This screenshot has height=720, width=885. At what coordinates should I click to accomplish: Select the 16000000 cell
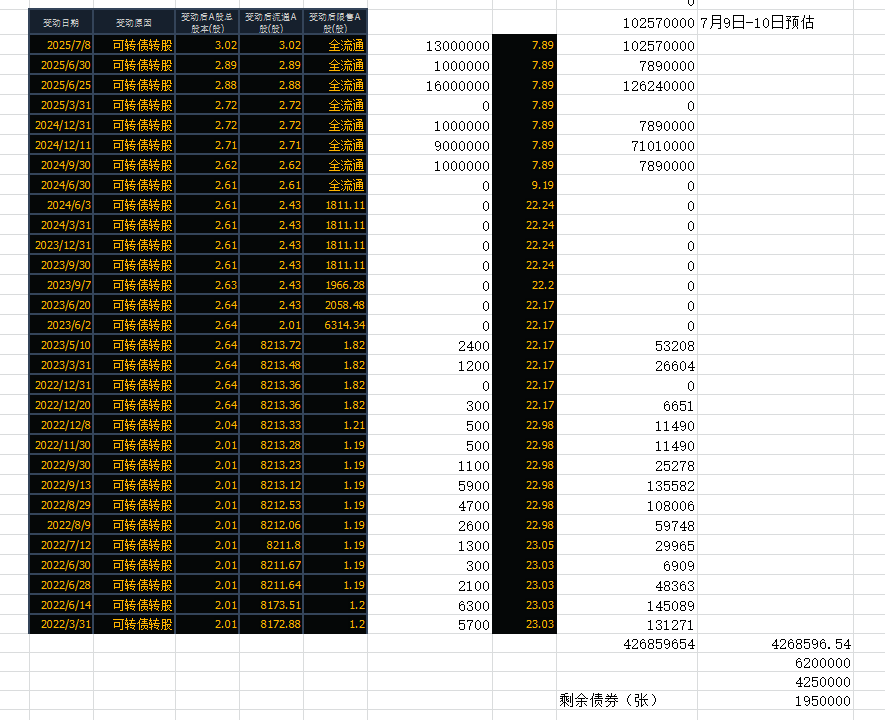[x=430, y=86]
